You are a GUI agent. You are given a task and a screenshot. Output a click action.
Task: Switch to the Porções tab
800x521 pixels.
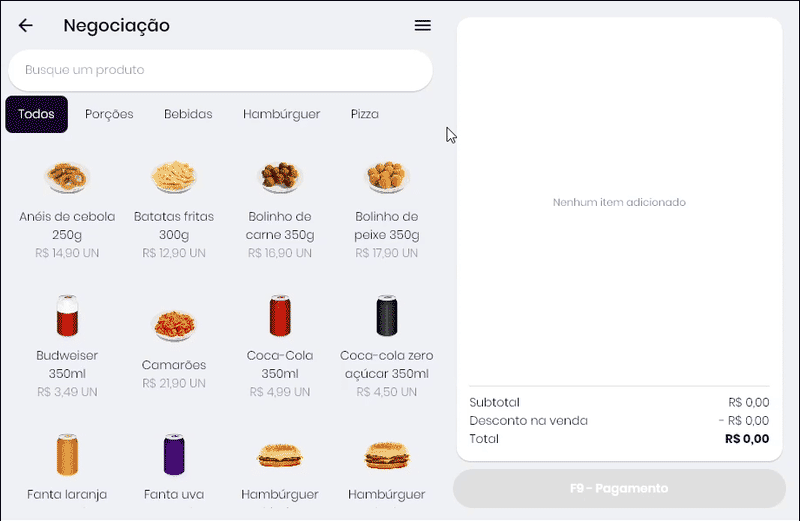click(109, 114)
